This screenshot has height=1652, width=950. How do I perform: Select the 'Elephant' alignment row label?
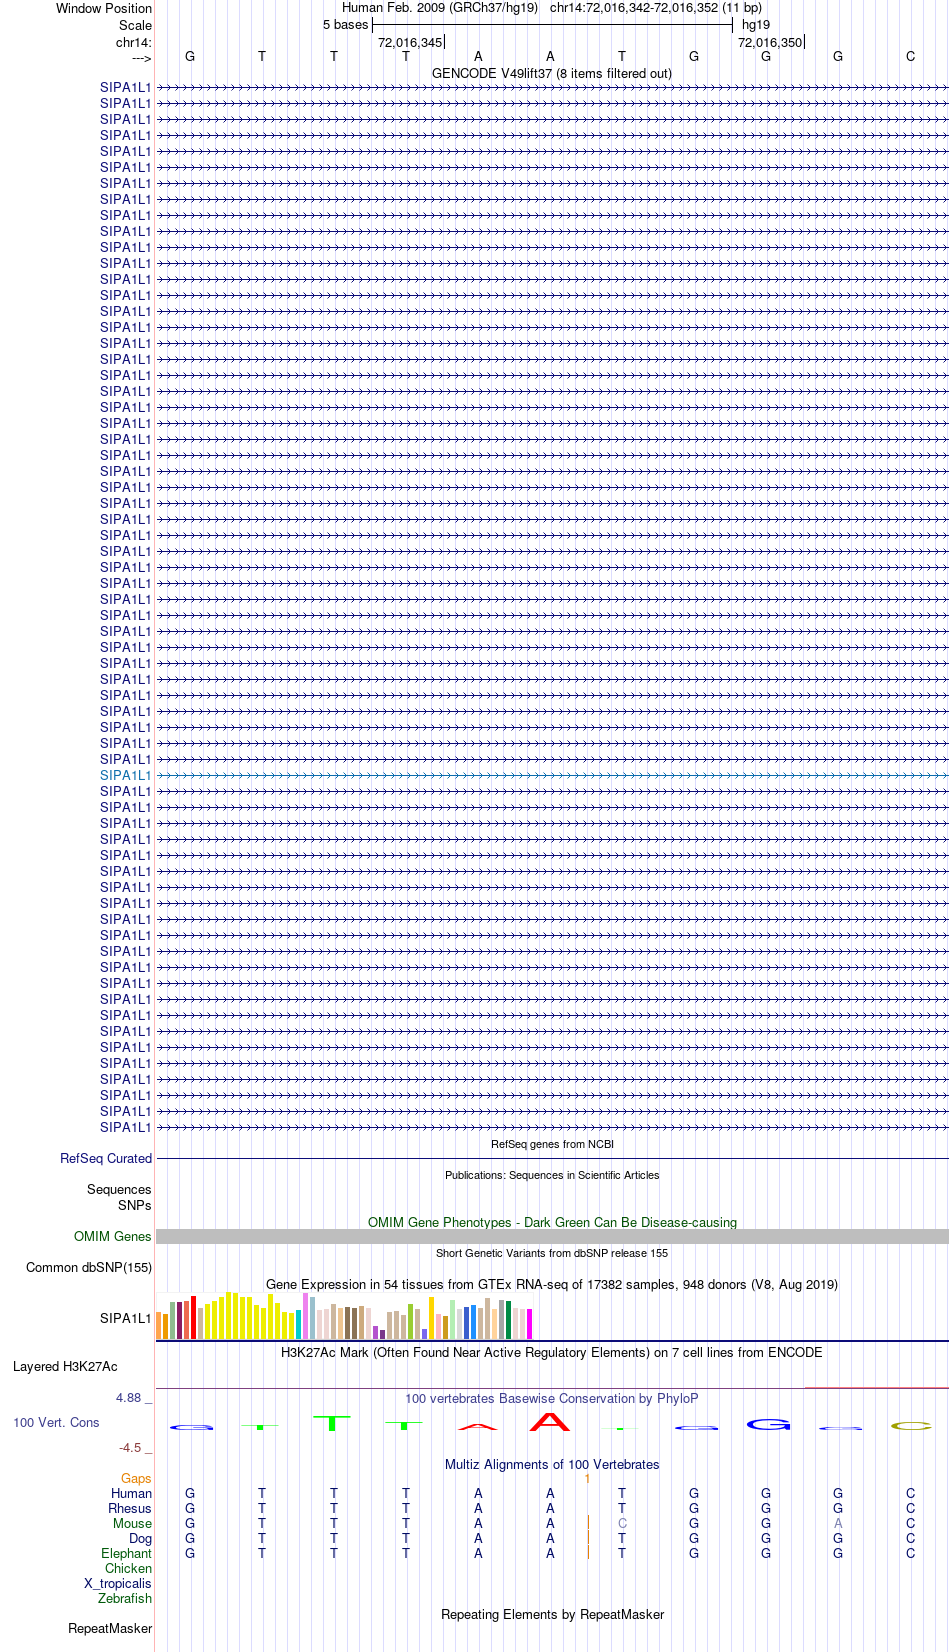126,1553
